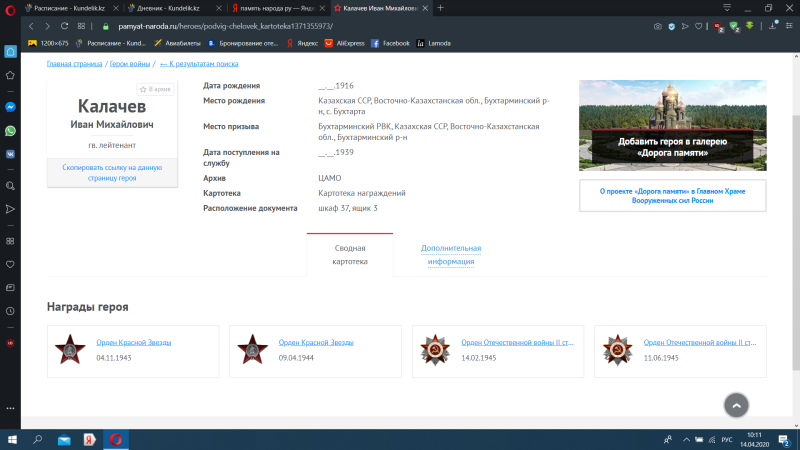This screenshot has height=450, width=800.
Task: Click the Order of the Red Star icon dated 04.11.1943
Action: (70, 349)
